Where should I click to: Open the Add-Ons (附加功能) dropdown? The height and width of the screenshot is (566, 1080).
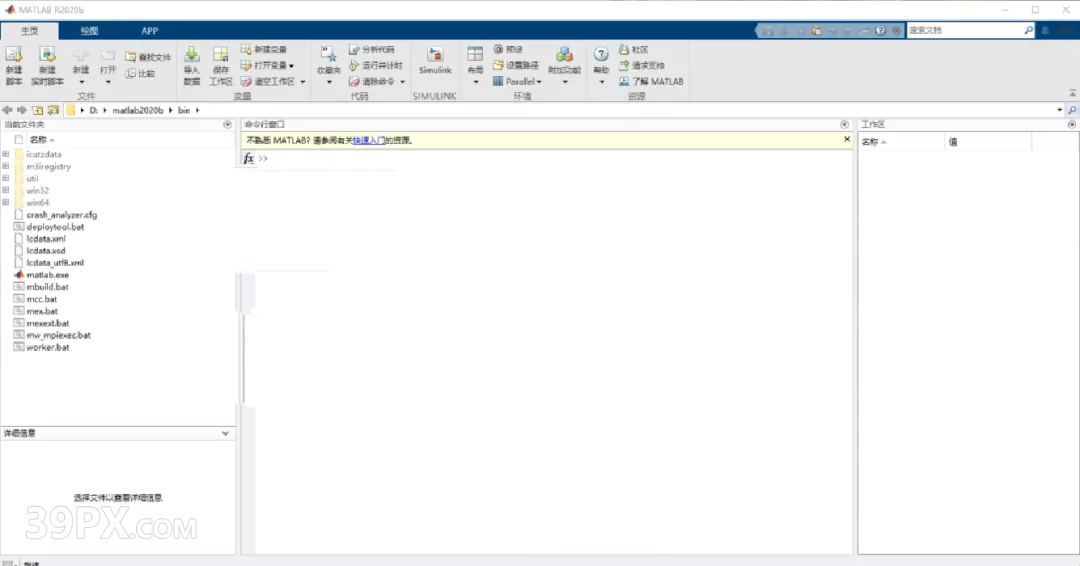(565, 82)
